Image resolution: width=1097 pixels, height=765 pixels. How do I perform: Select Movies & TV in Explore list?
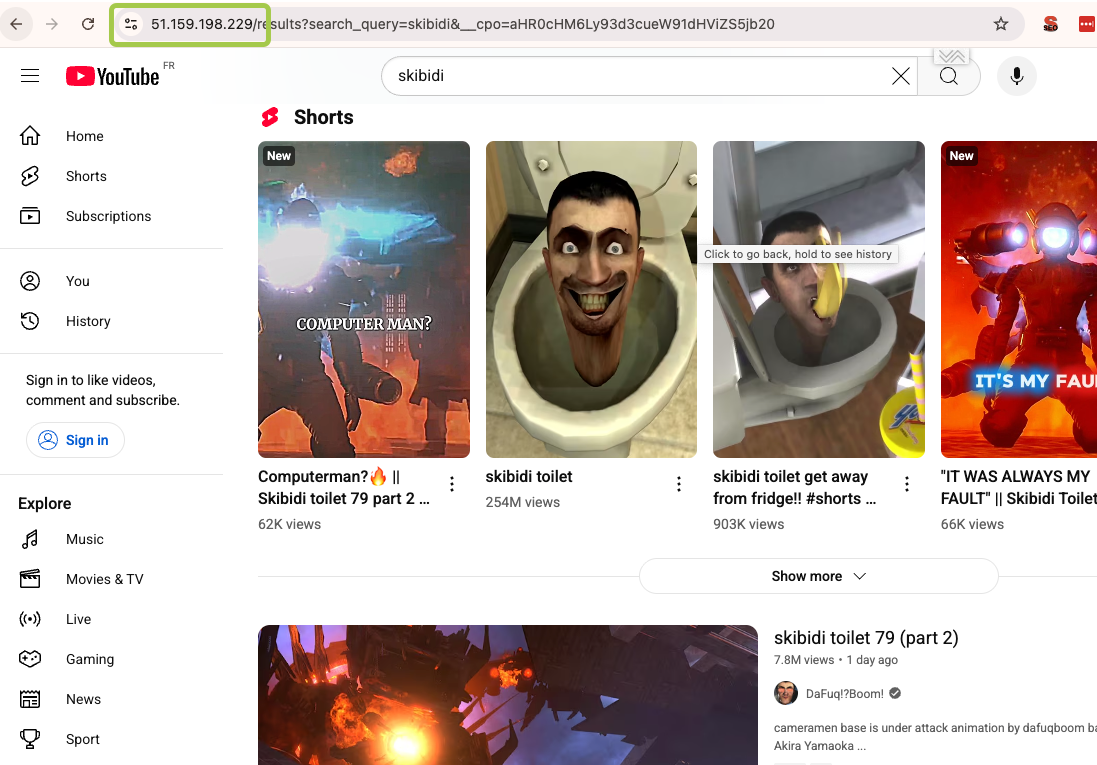pyautogui.click(x=104, y=579)
